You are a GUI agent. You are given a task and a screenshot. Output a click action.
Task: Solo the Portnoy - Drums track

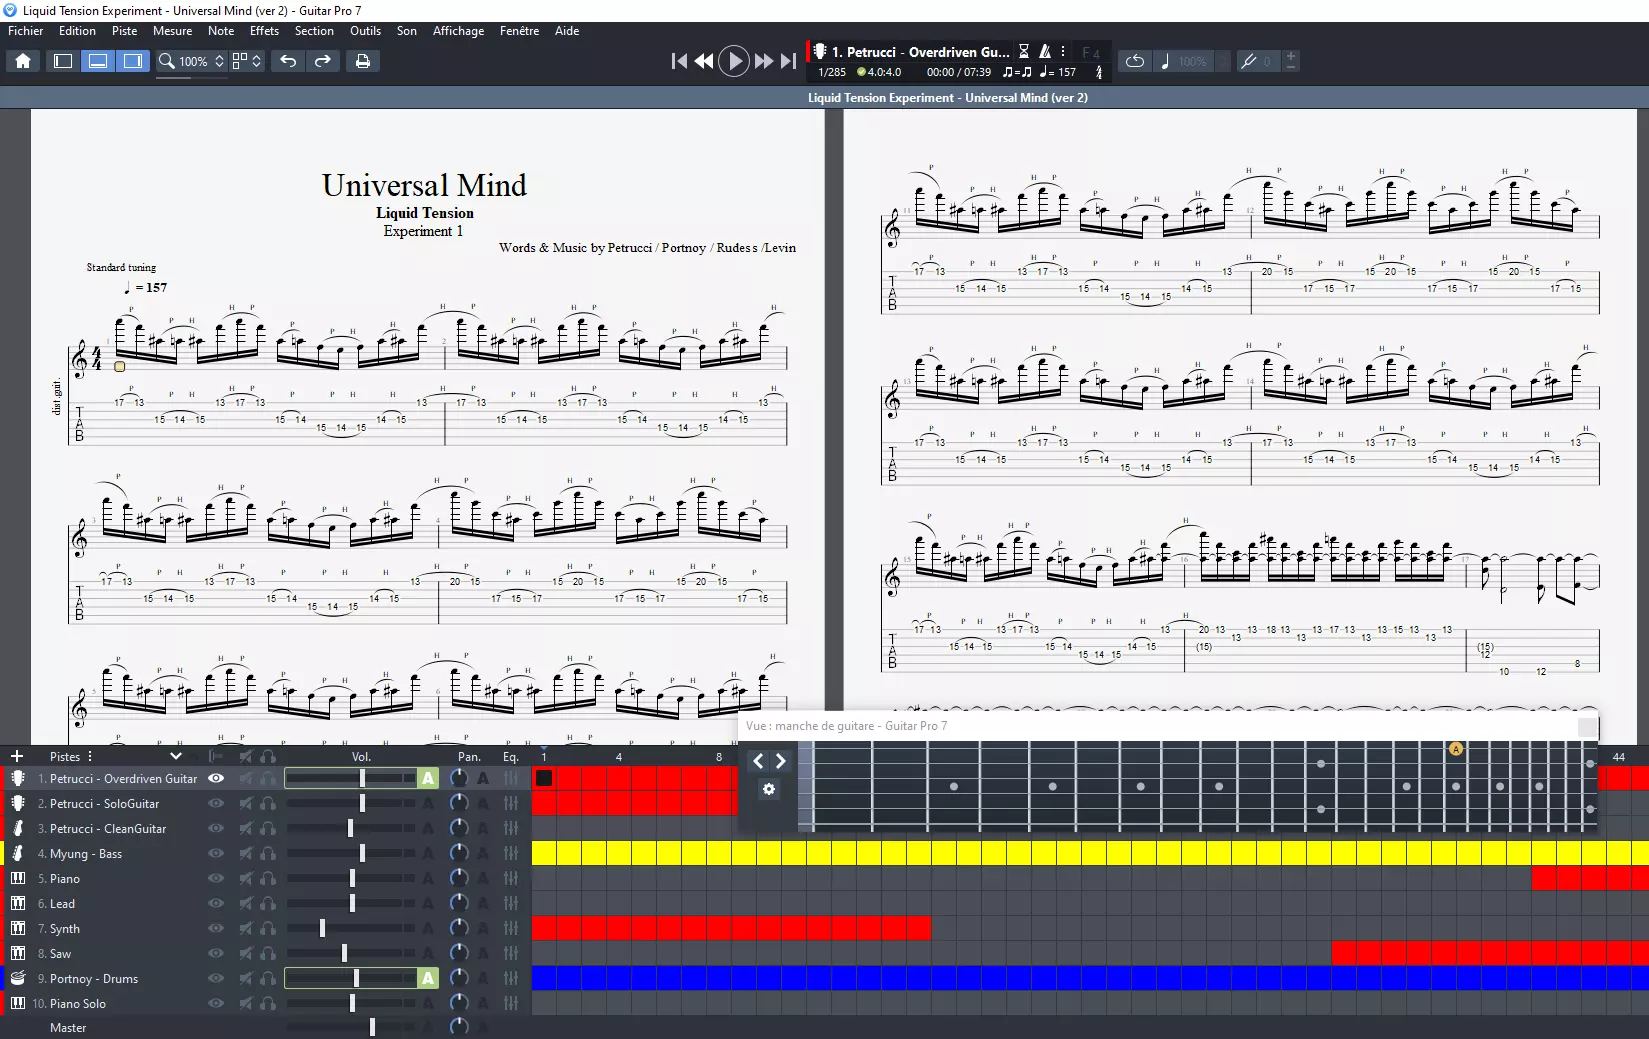[x=268, y=978]
